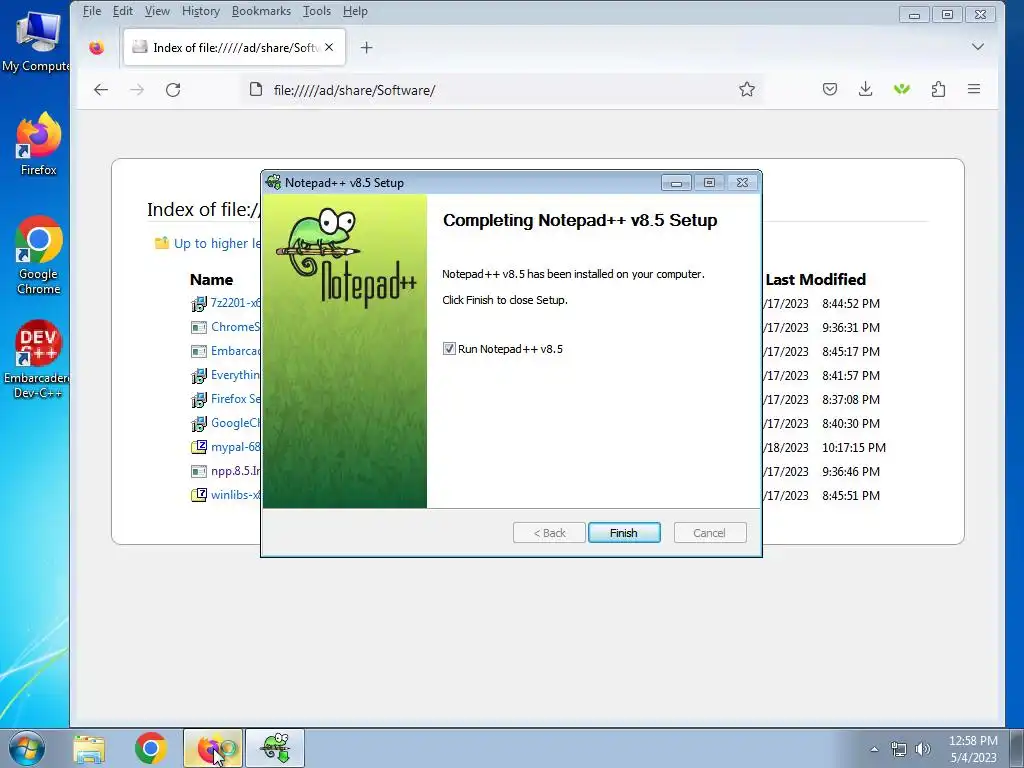The width and height of the screenshot is (1024, 768).
Task: Open Firefox Bookmarks menu
Action: pyautogui.click(x=261, y=11)
